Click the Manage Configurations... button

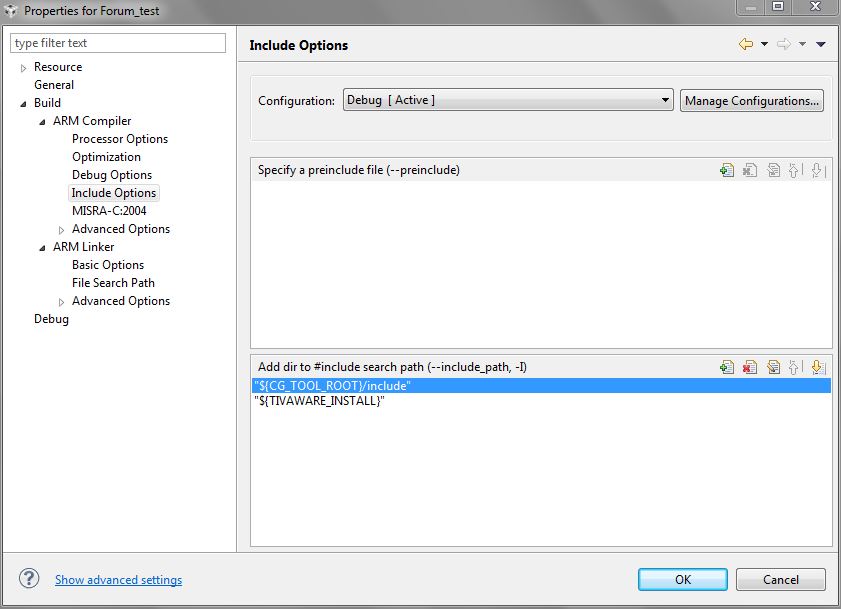point(751,100)
